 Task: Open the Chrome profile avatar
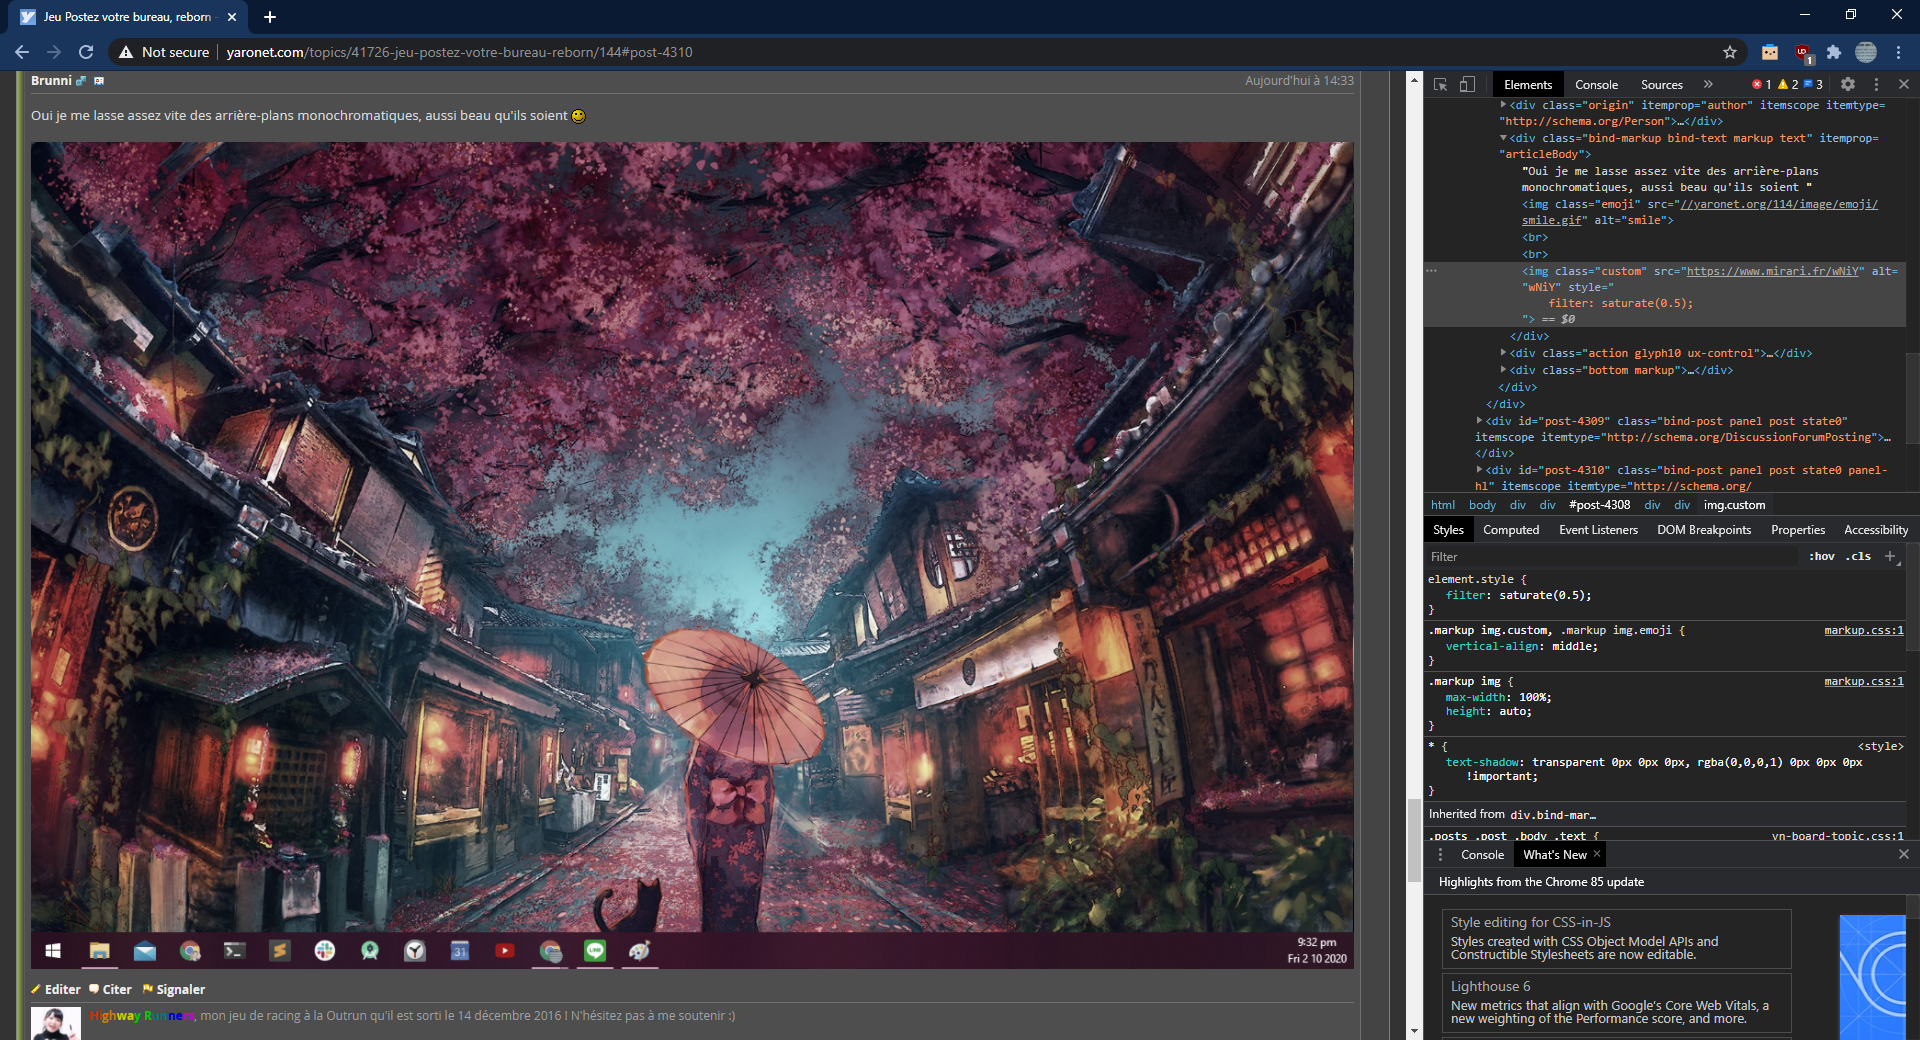click(1866, 52)
